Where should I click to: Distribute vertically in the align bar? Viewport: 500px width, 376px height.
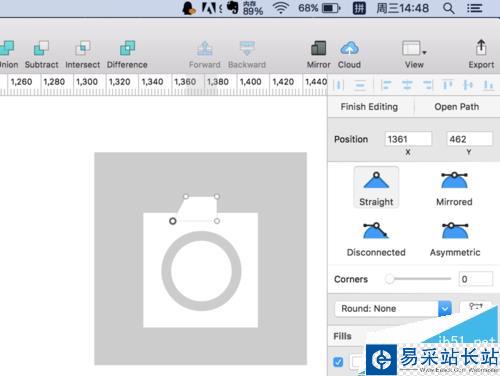(360, 85)
